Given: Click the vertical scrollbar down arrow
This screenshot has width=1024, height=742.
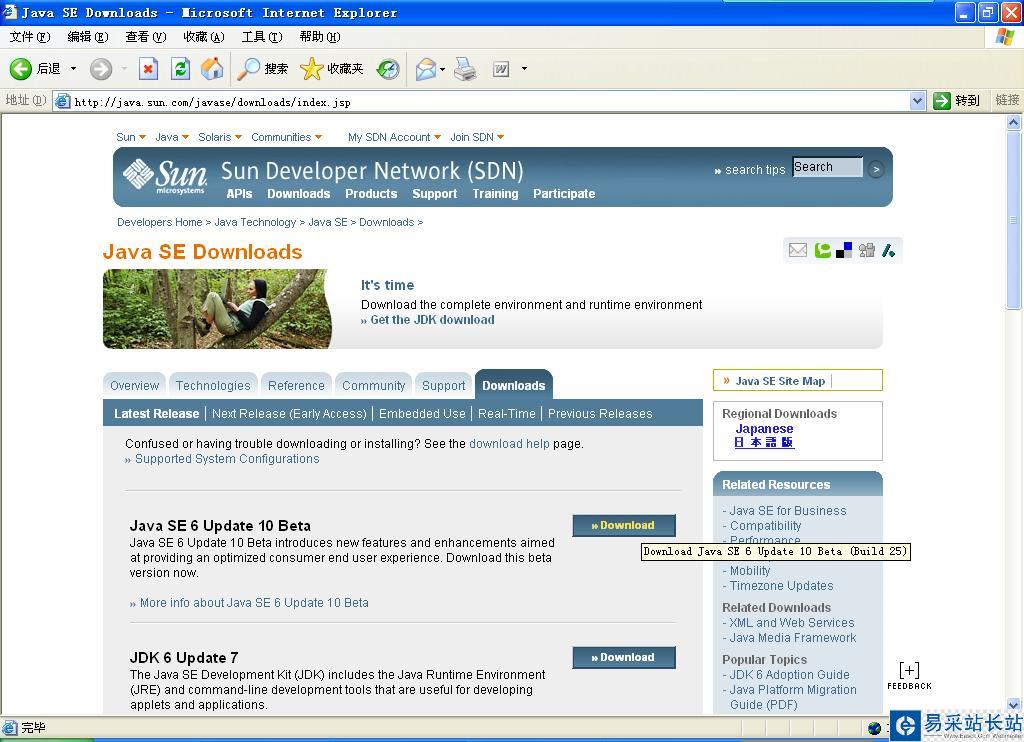Looking at the screenshot, I should pyautogui.click(x=1014, y=705).
